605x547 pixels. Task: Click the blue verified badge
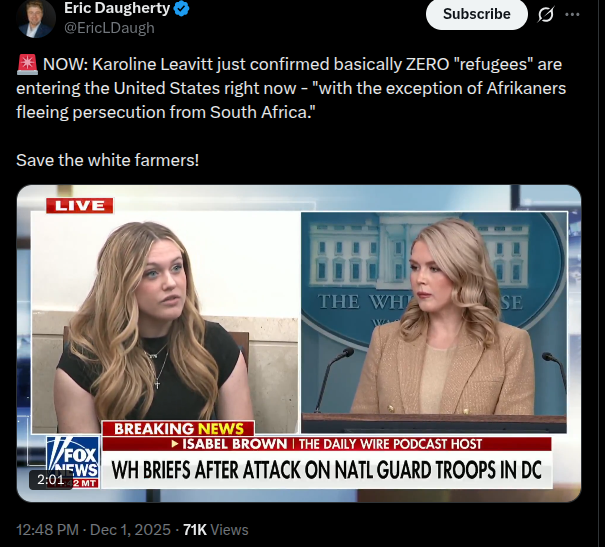coord(181,8)
